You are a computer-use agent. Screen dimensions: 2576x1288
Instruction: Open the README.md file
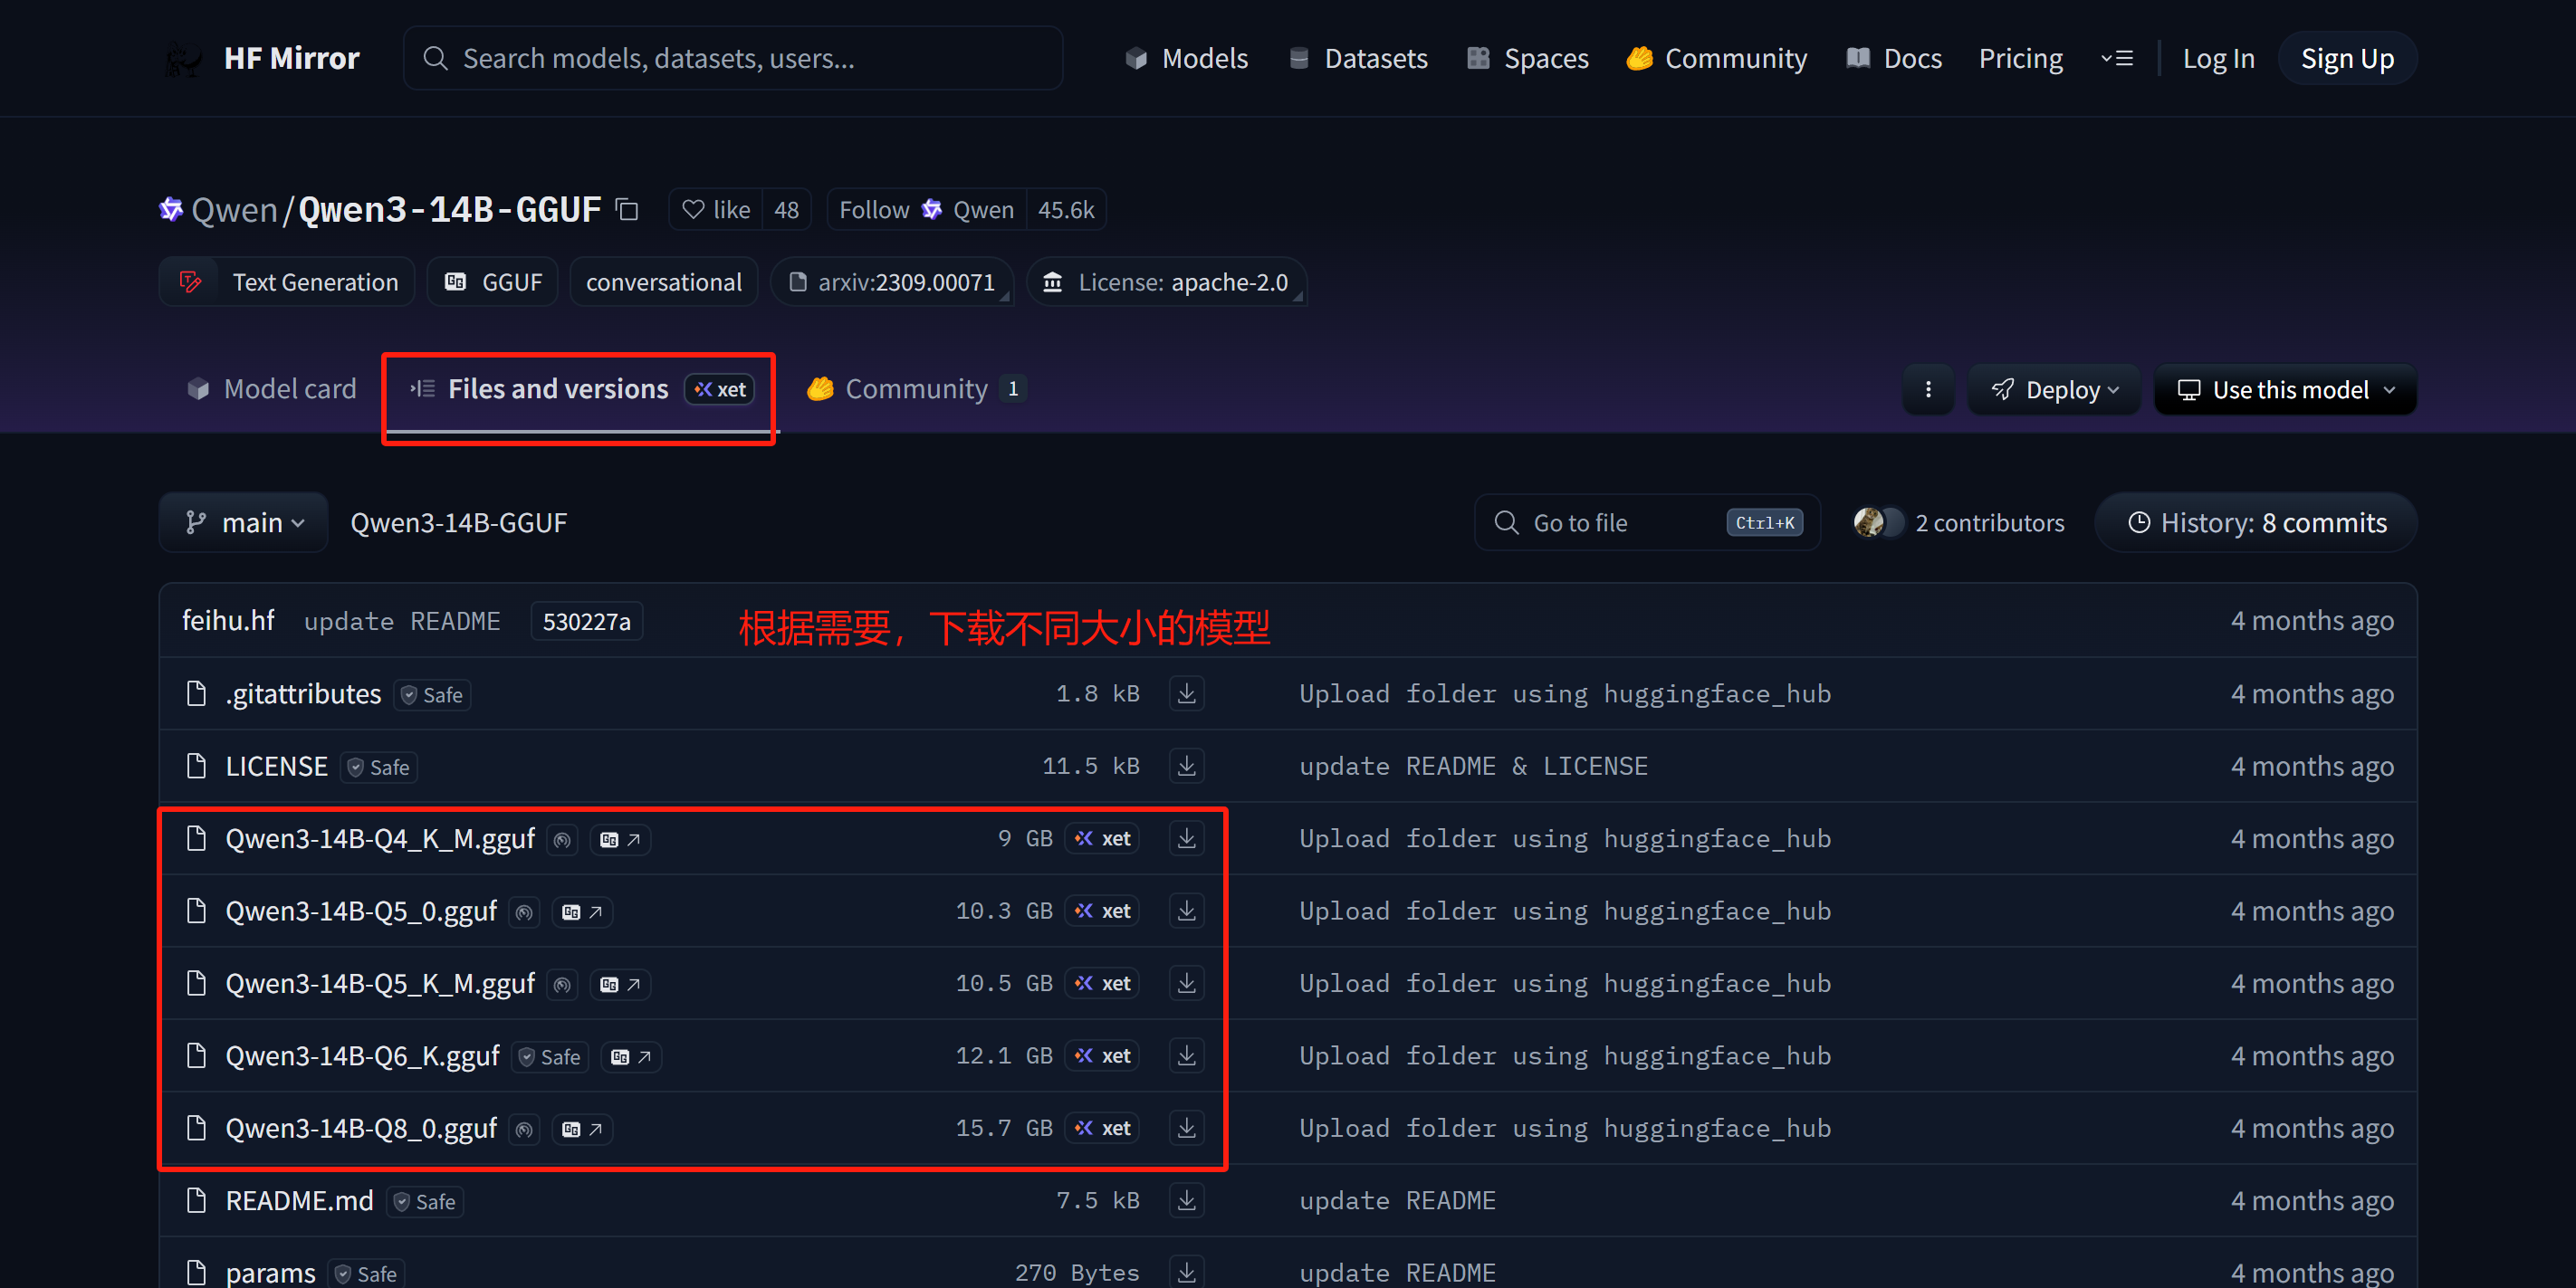(299, 1201)
